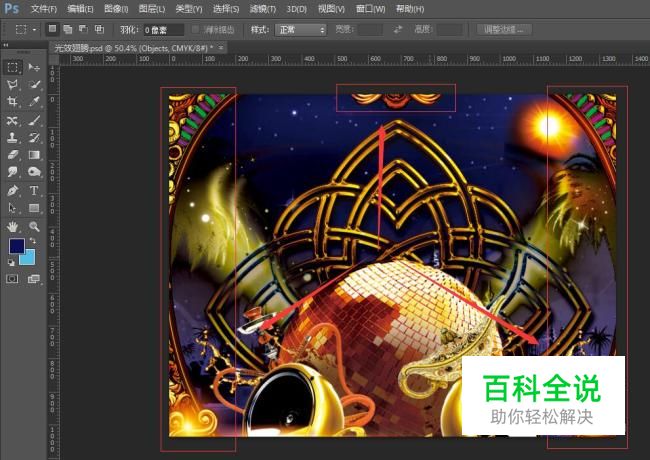Select the Direct Selection arrow tool
Viewport: 650px width, 460px height.
(x=12, y=208)
